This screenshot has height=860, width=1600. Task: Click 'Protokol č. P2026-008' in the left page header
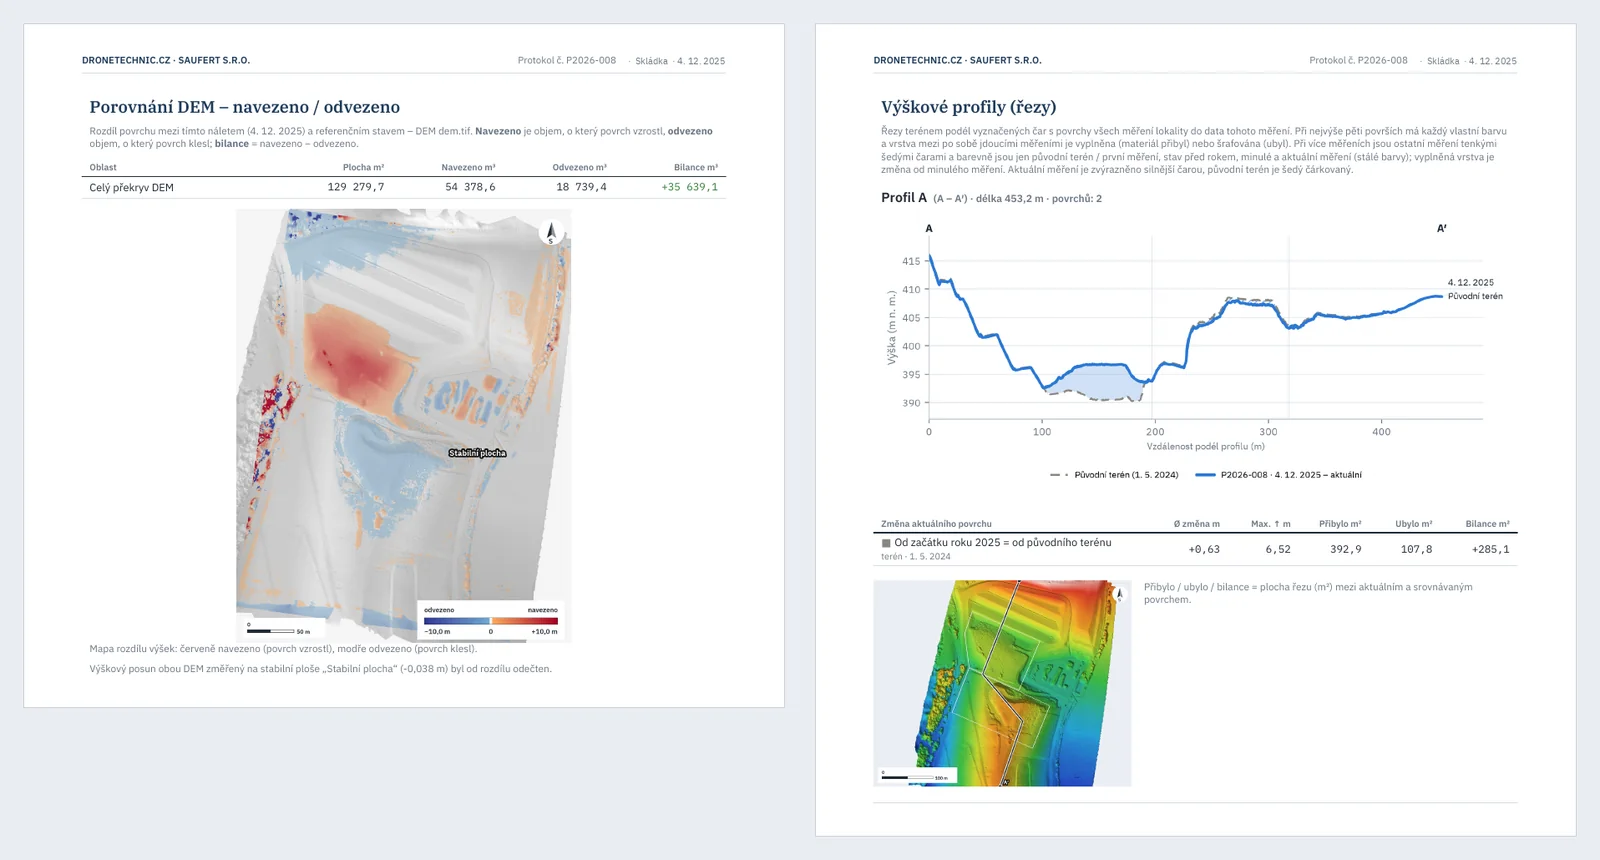pyautogui.click(x=567, y=61)
